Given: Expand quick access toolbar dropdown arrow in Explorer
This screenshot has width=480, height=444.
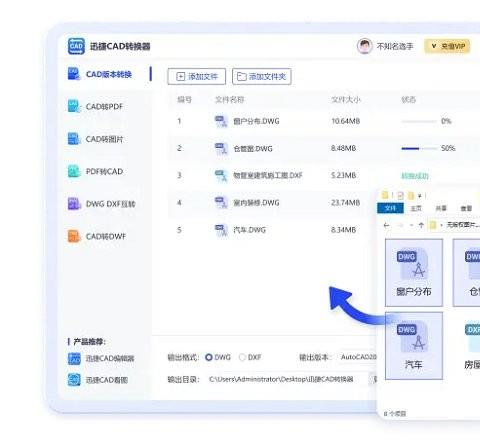Looking at the screenshot, I should tap(419, 196).
